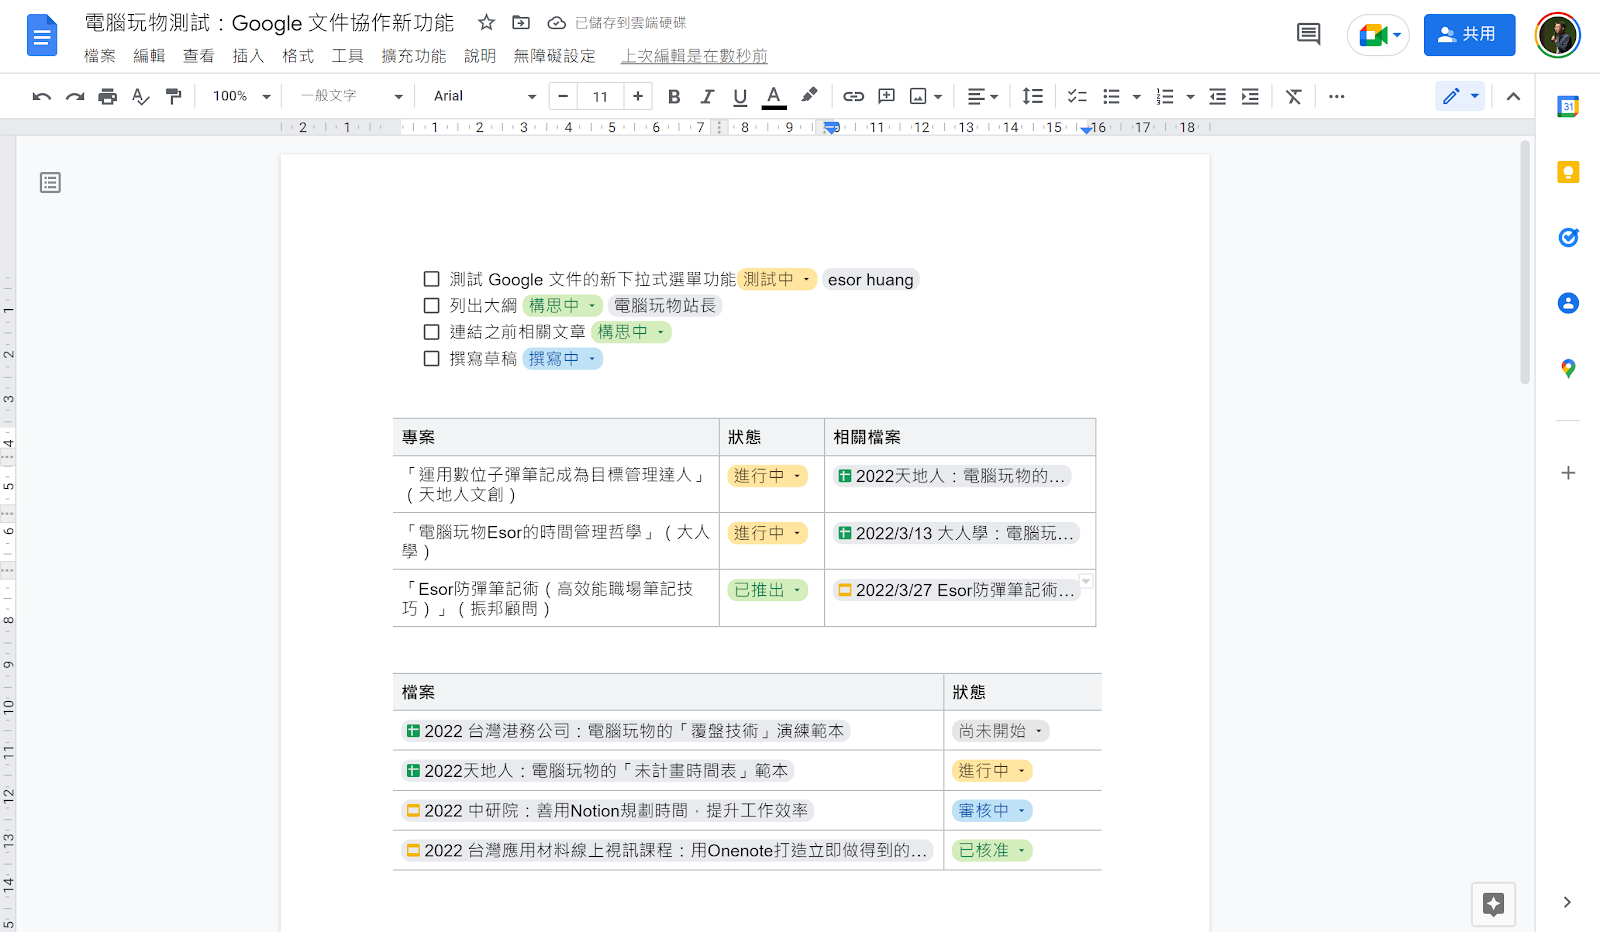Open highlight color picker
The width and height of the screenshot is (1600, 932).
click(x=809, y=95)
